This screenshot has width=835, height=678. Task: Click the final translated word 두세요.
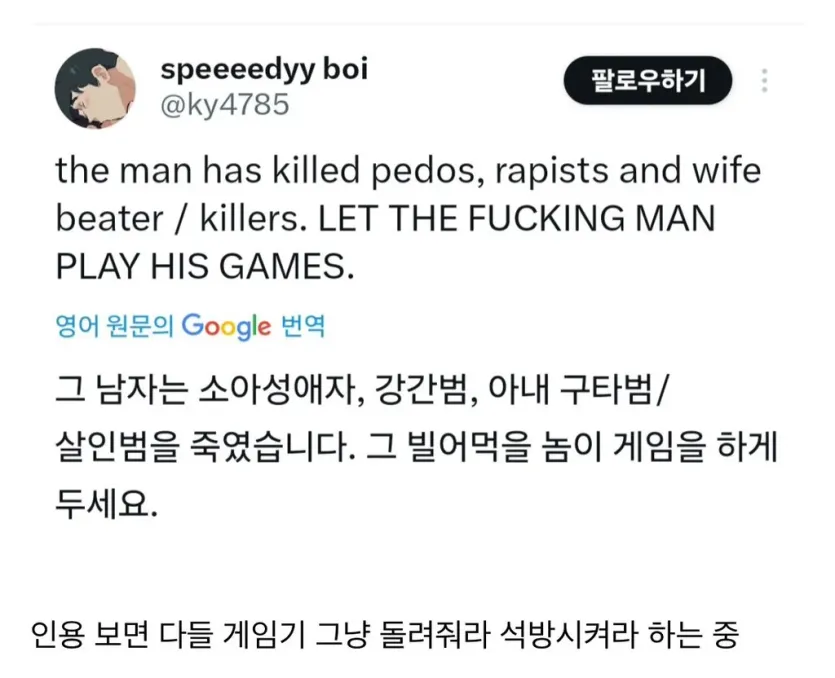pos(105,497)
